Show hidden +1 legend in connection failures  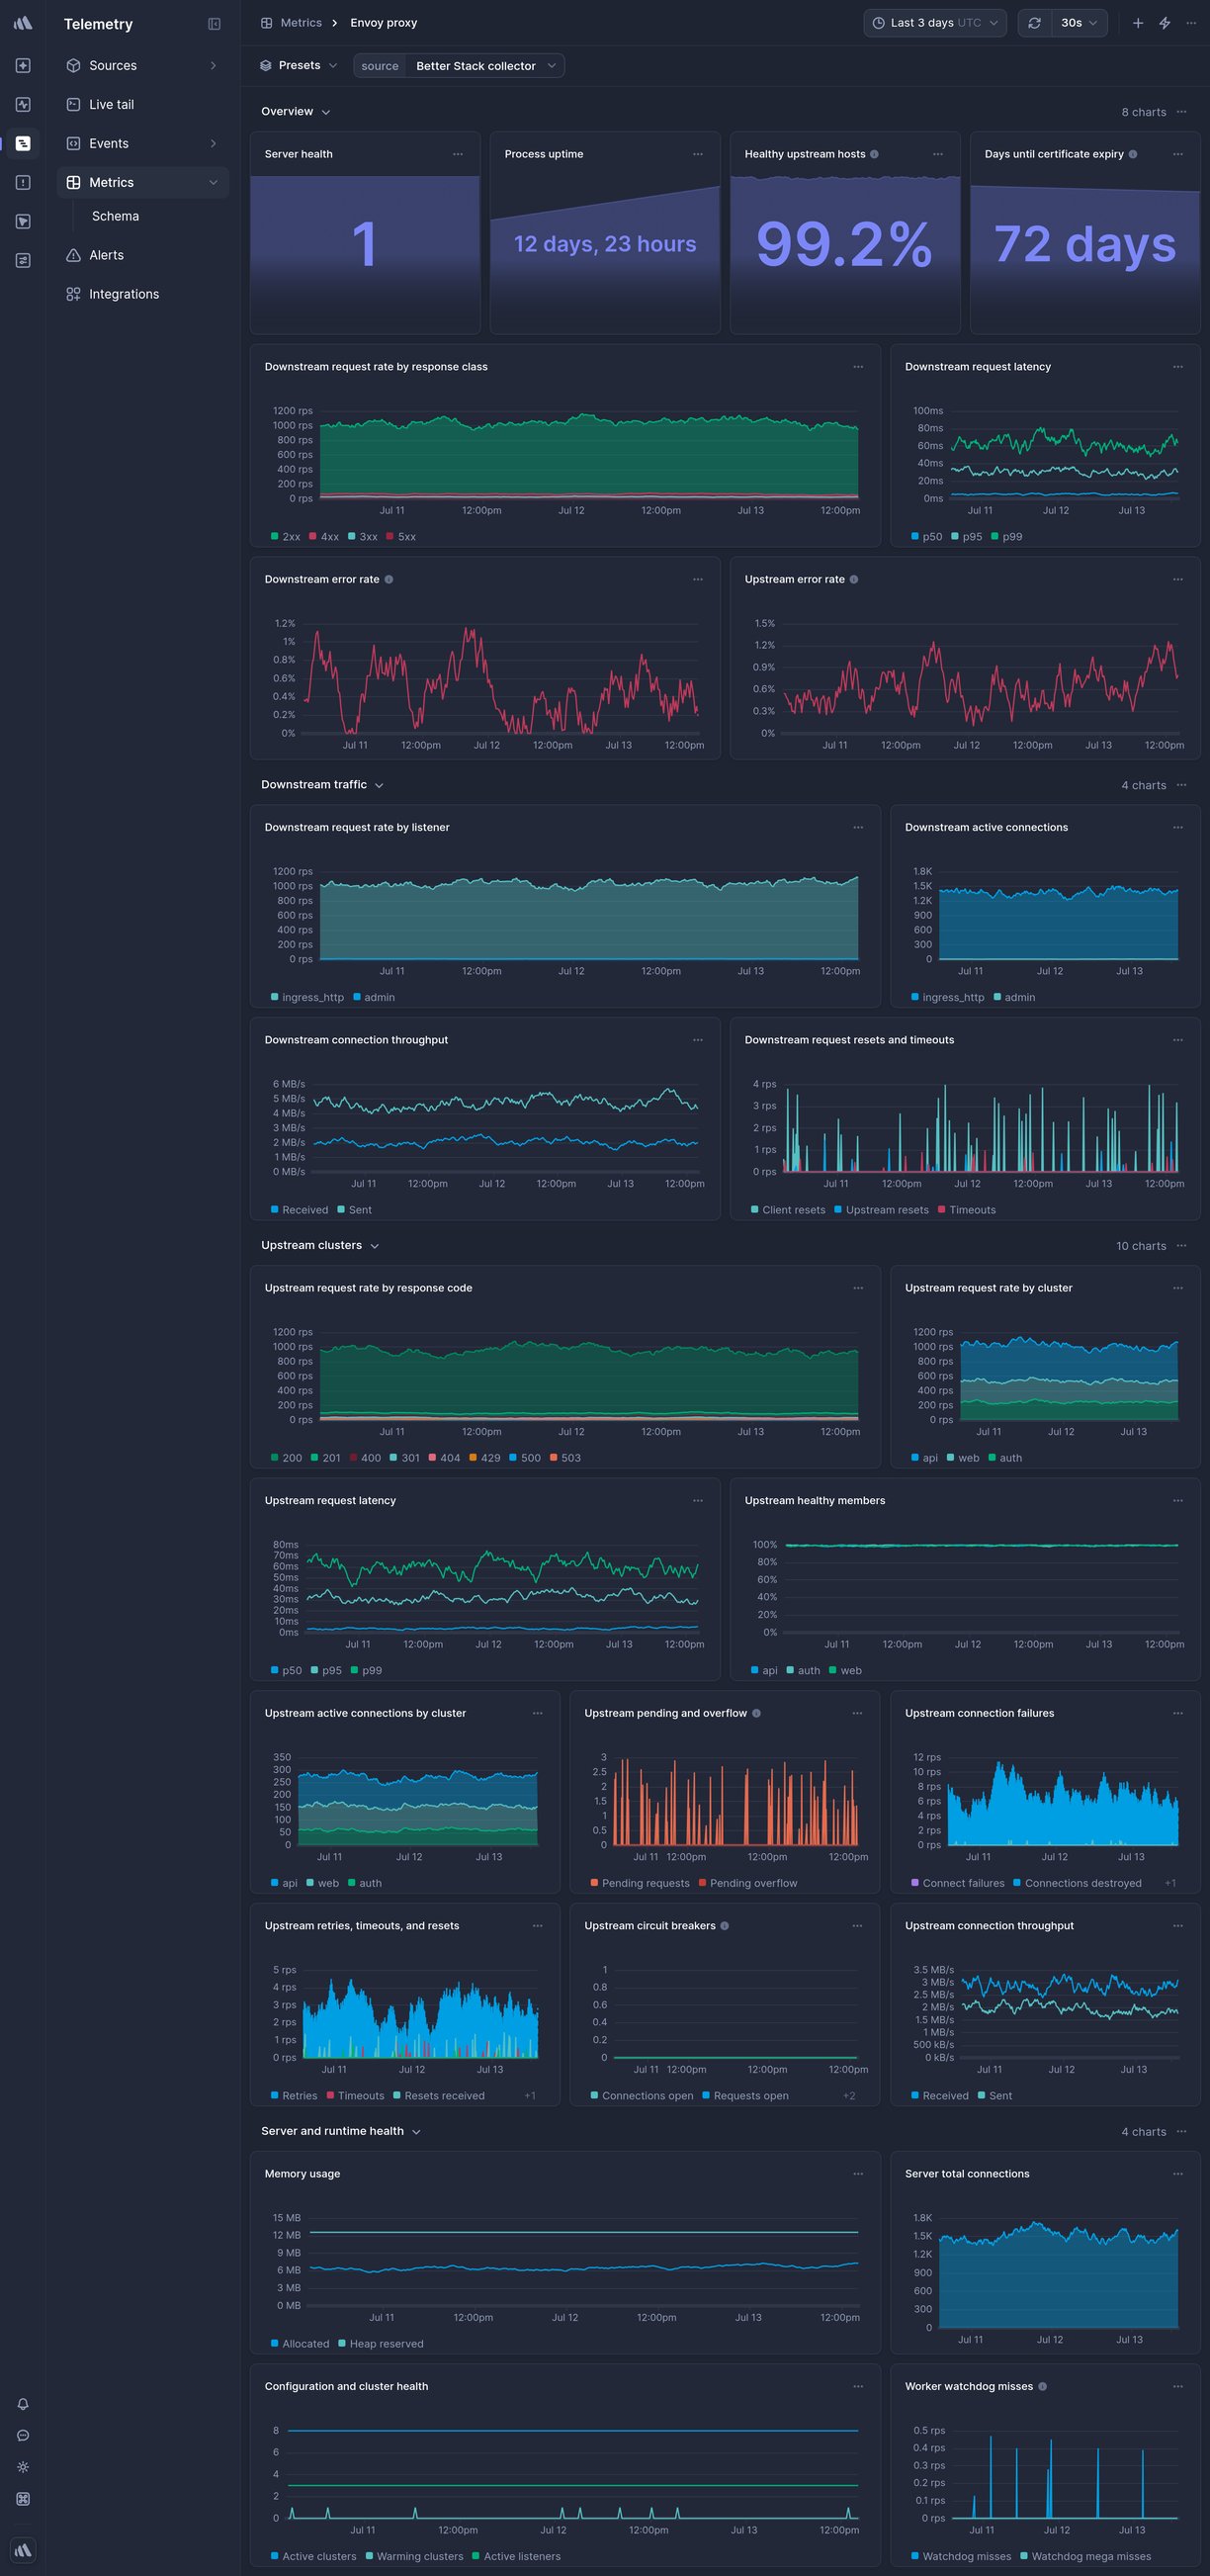tap(1170, 1883)
